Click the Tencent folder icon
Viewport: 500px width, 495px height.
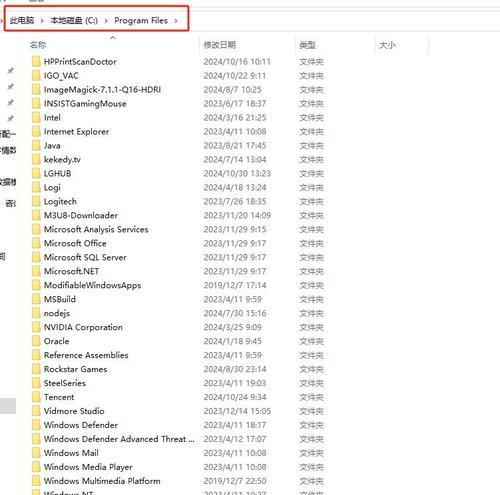tap(36, 397)
